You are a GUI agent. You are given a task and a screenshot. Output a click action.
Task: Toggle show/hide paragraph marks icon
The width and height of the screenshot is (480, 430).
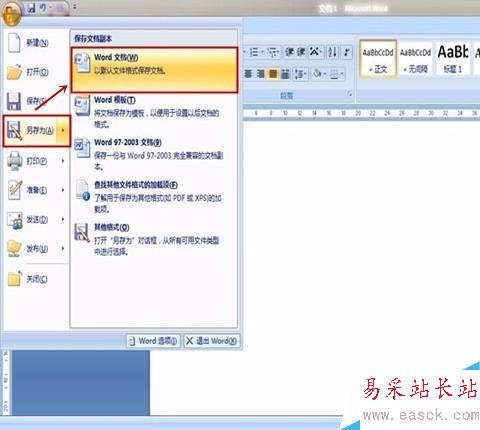tap(347, 52)
